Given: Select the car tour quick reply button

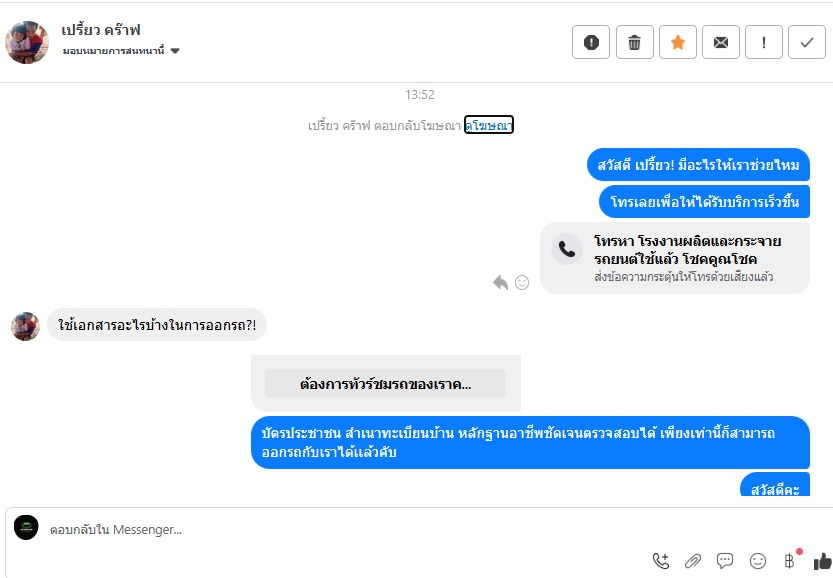Looking at the screenshot, I should pos(385,384).
